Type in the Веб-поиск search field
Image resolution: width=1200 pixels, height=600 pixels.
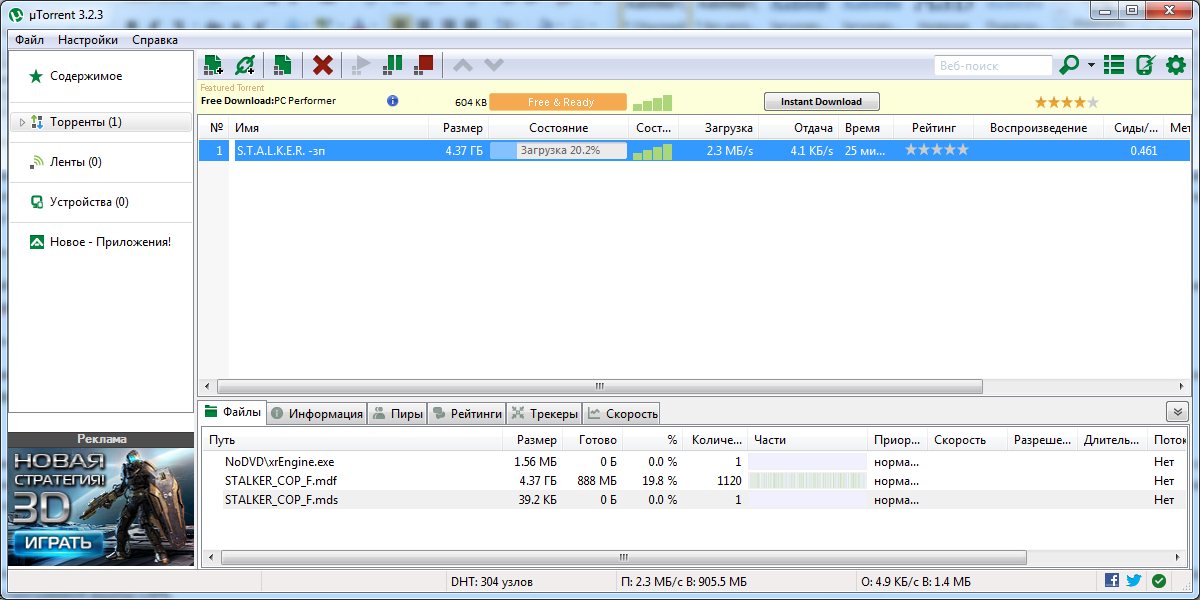pyautogui.click(x=993, y=66)
